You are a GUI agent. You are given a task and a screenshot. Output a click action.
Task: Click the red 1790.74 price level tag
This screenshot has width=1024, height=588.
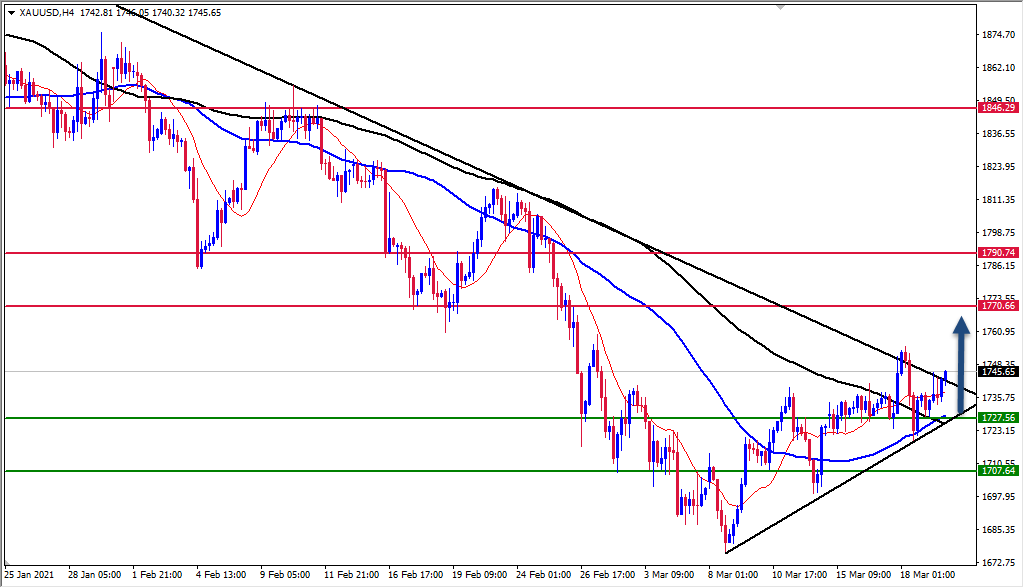point(999,253)
